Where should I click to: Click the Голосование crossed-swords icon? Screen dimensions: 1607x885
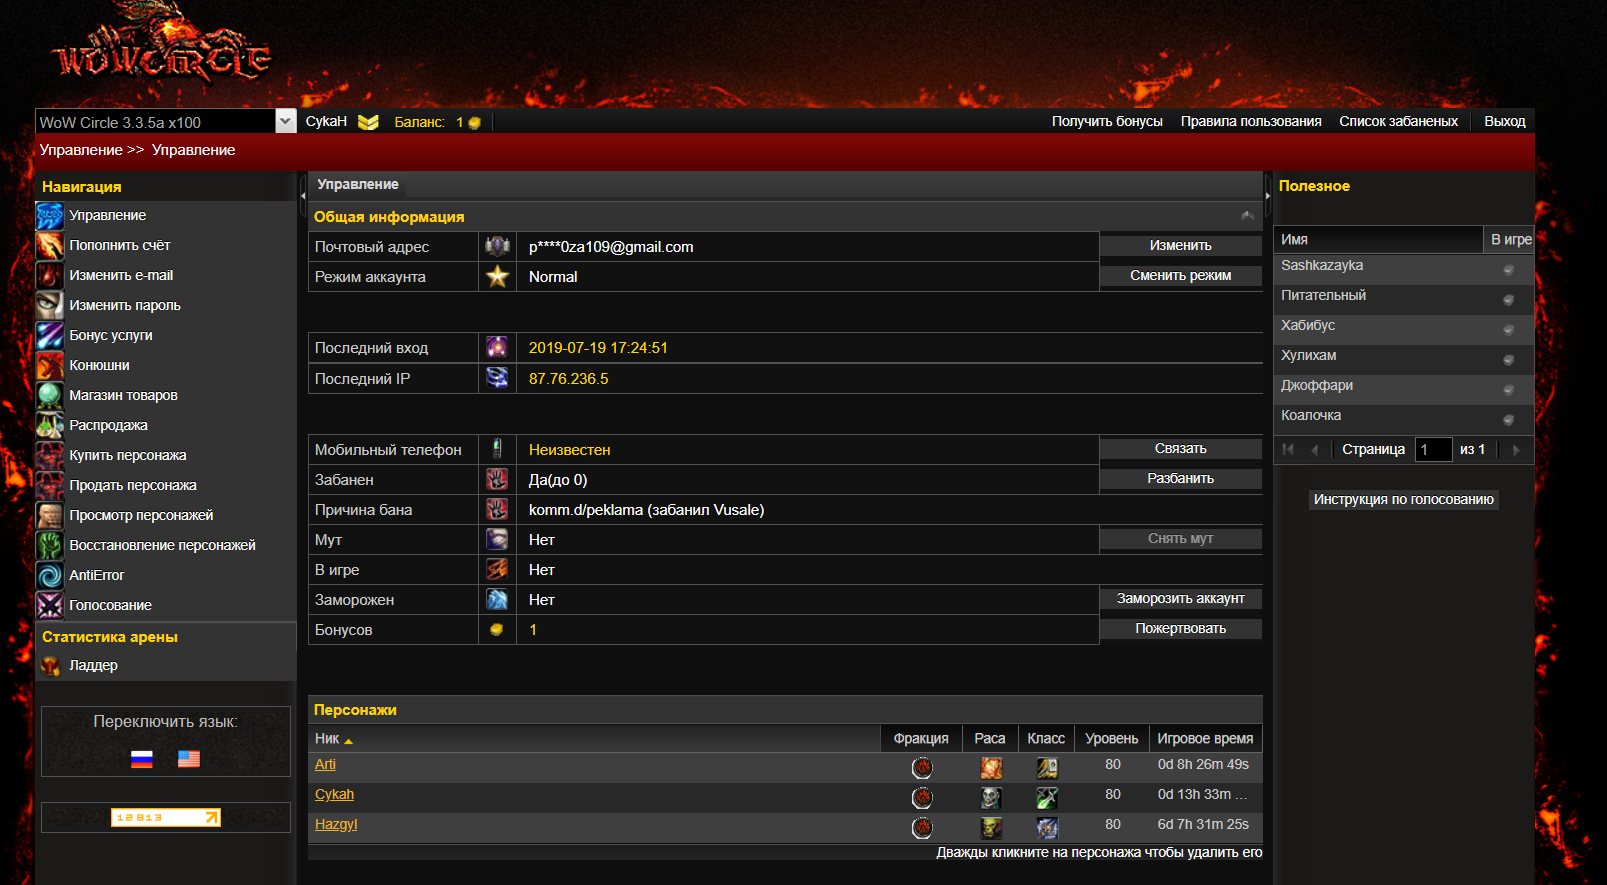click(49, 606)
